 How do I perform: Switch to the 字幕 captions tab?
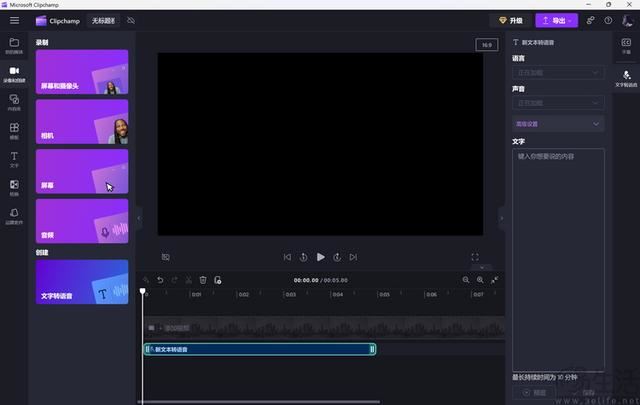click(626, 45)
